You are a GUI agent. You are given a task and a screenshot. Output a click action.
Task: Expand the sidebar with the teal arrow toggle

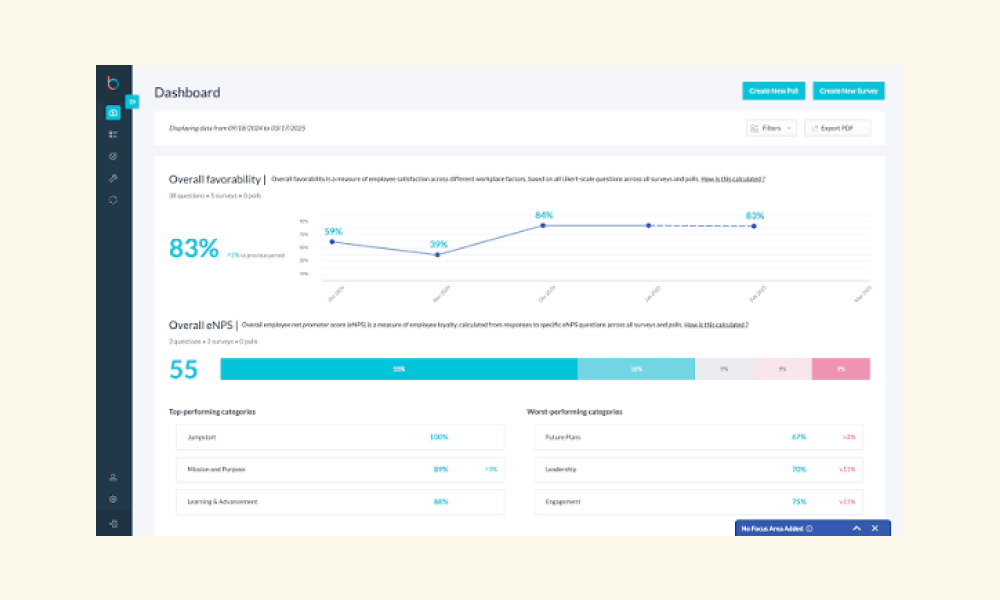coord(132,101)
